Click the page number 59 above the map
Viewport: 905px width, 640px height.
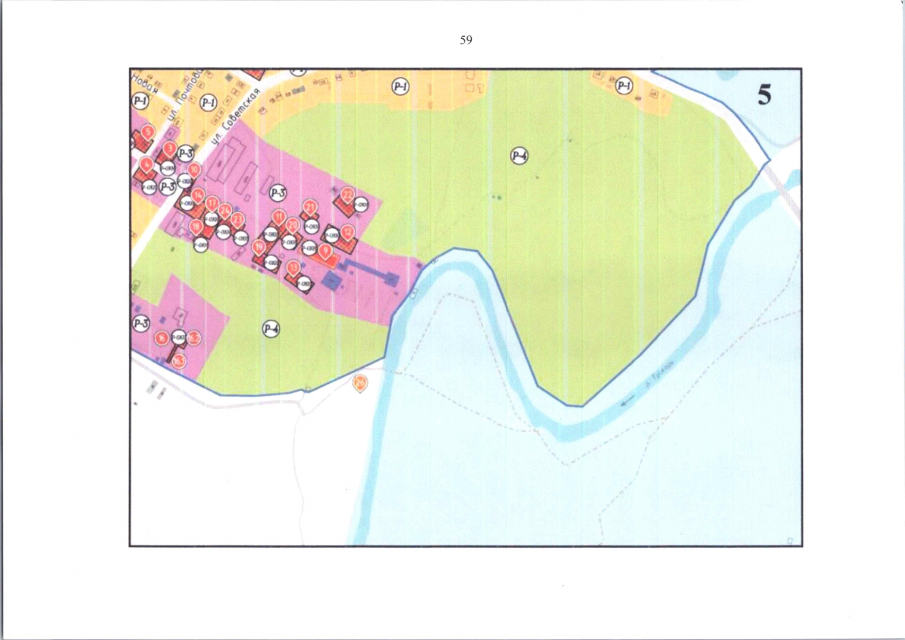pos(466,40)
